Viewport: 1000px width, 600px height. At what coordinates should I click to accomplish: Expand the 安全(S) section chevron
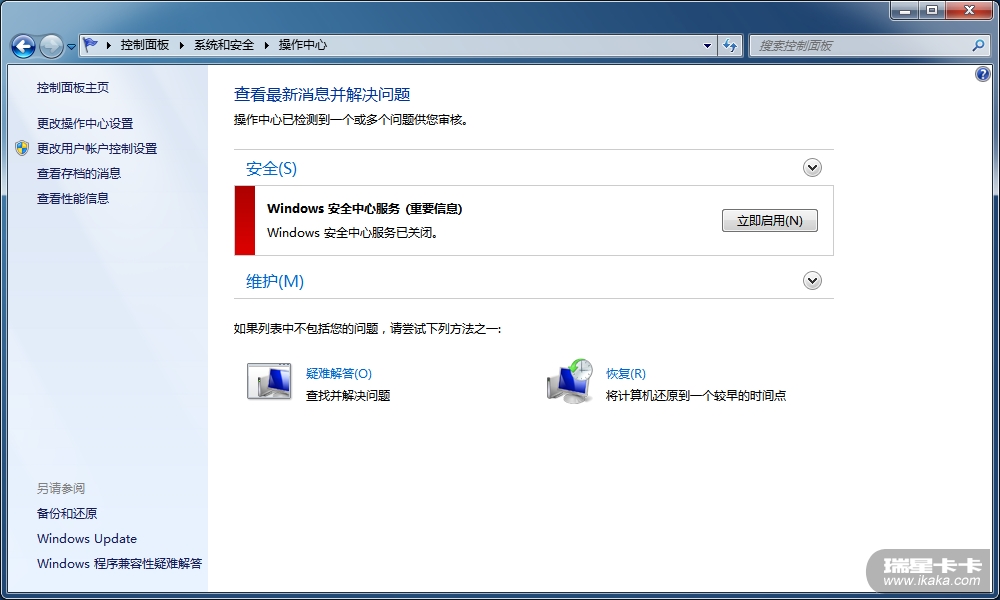click(x=812, y=168)
